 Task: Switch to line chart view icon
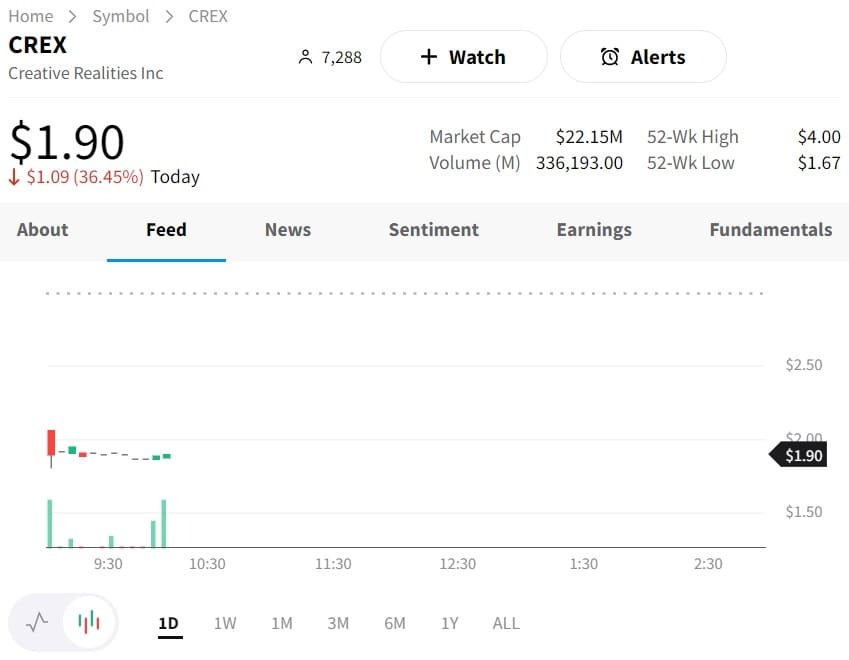point(37,623)
